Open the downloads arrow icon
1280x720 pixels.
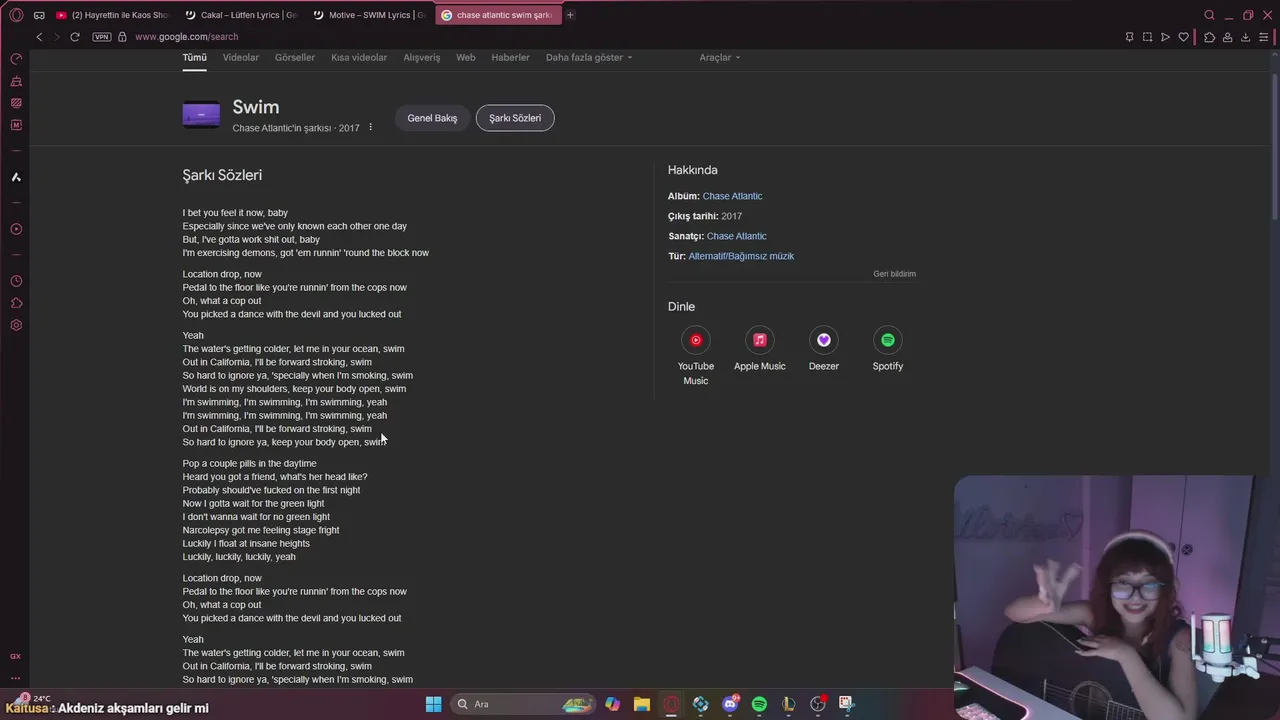point(1245,37)
